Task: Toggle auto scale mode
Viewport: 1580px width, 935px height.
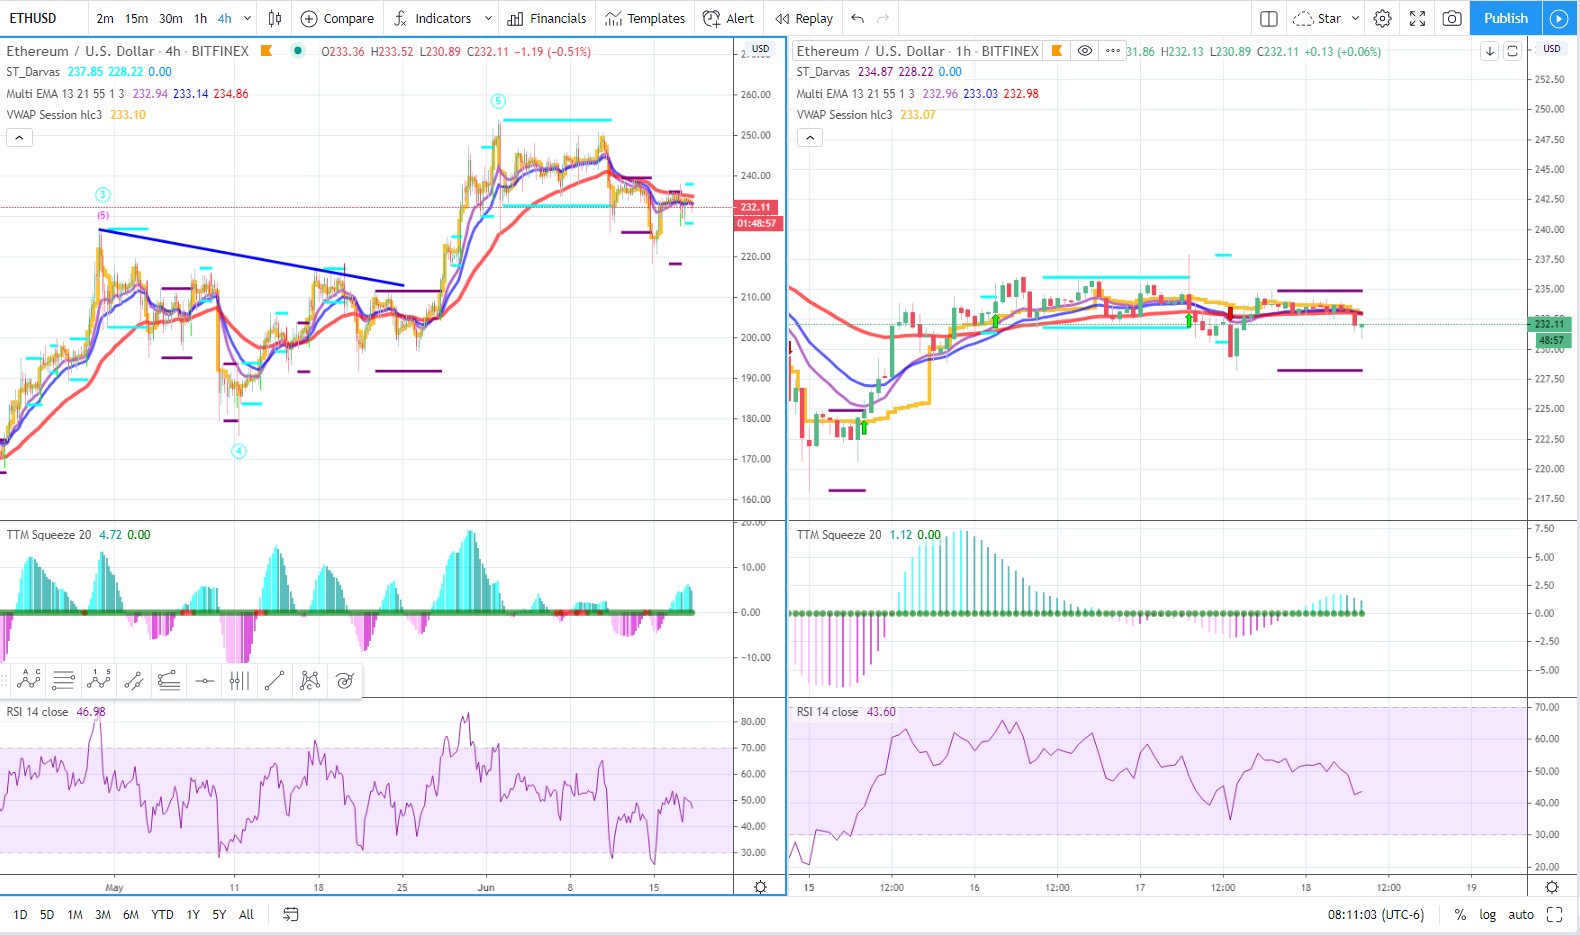Action: click(1521, 914)
